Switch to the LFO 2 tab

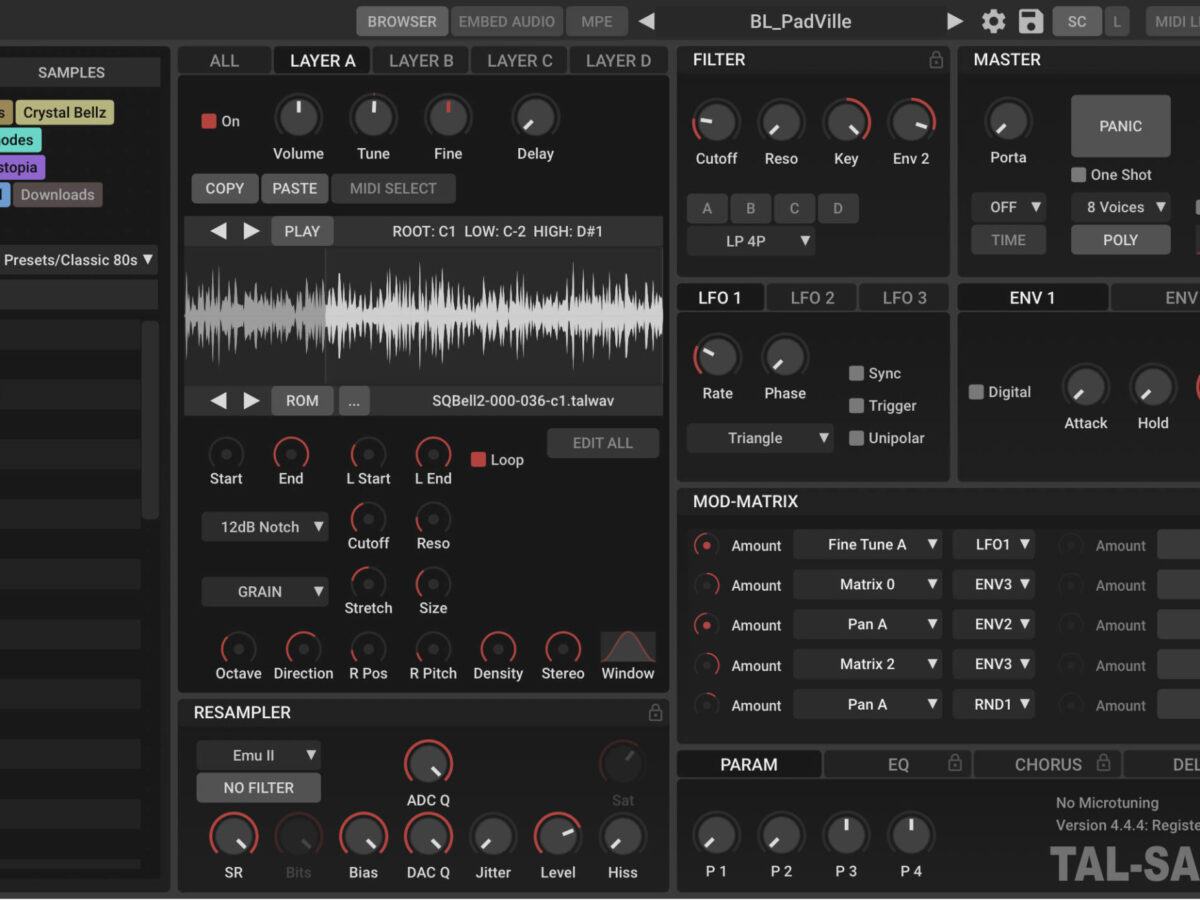tap(812, 297)
